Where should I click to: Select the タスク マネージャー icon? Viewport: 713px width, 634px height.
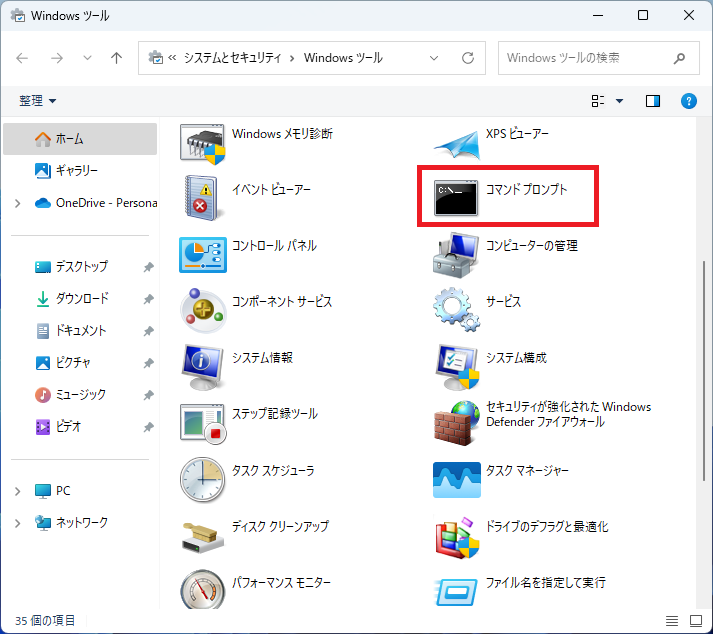coord(457,480)
